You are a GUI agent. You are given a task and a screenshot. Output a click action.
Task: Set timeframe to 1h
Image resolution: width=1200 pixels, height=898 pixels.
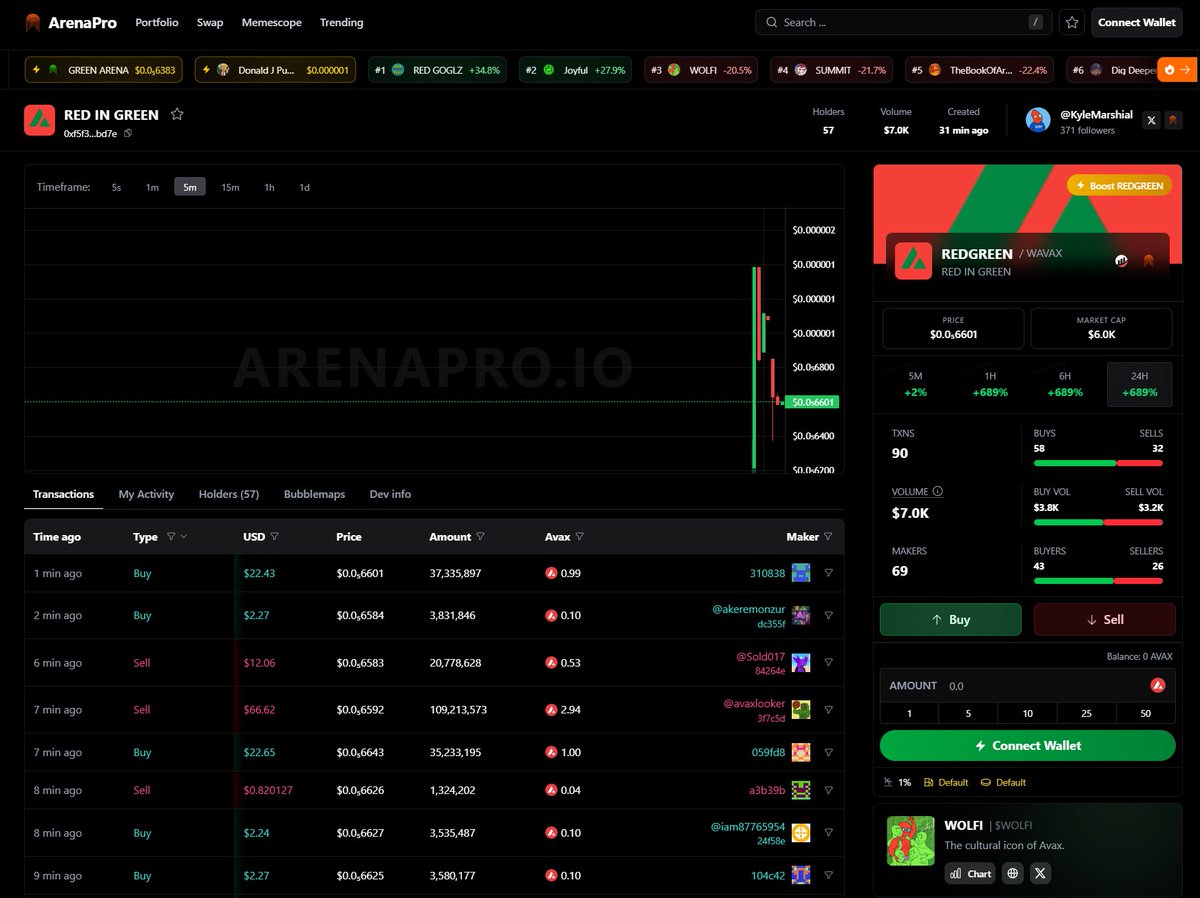(269, 187)
